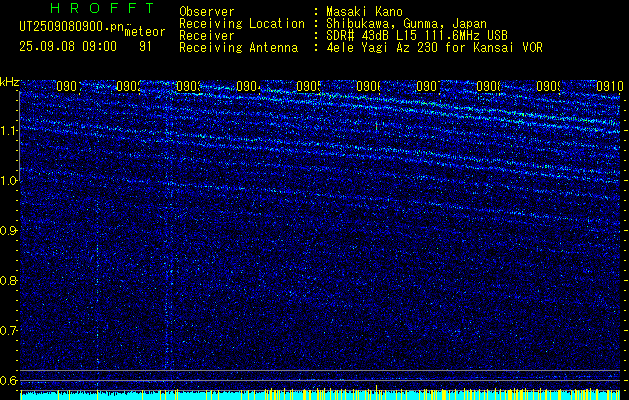Image resolution: width=629 pixels, height=400 pixels.
Task: Click the 0902 time marker
Action: tap(130, 86)
